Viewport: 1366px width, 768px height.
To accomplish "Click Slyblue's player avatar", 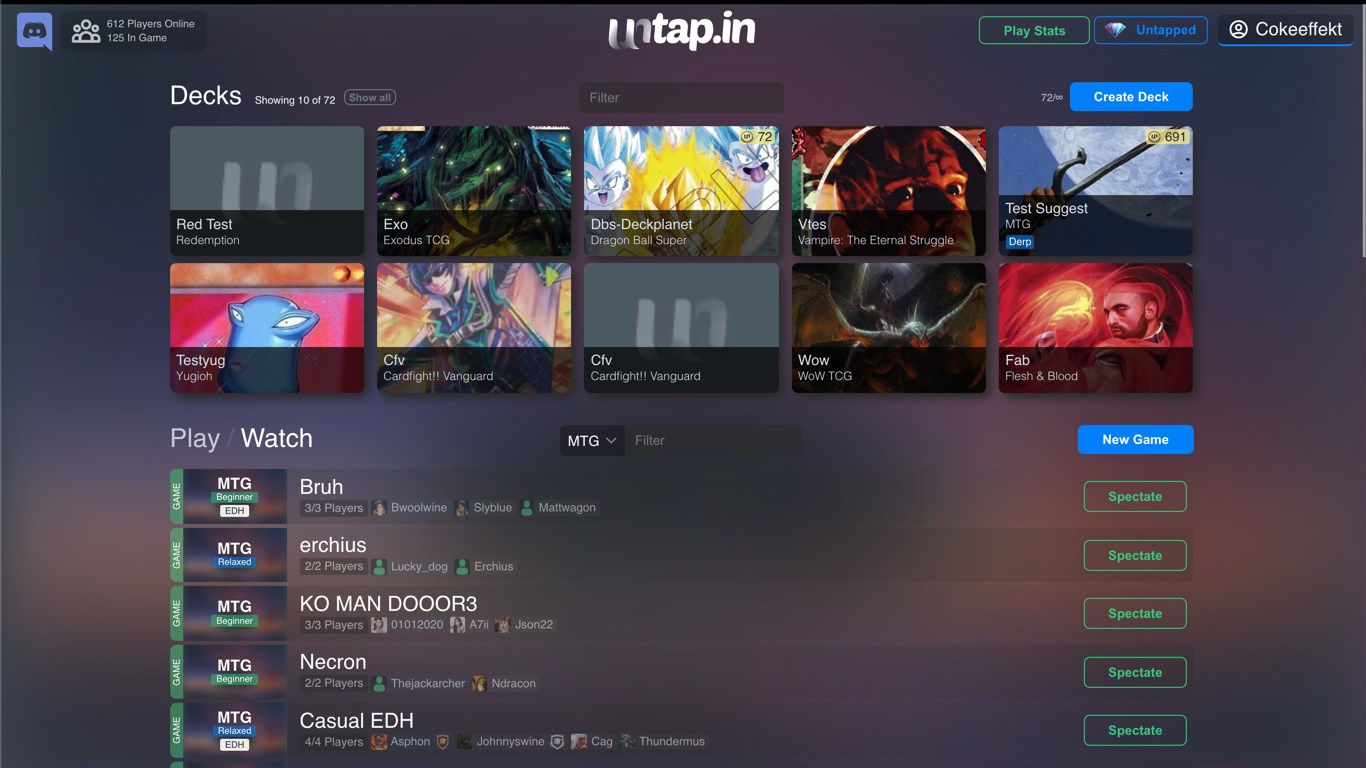I will pos(461,508).
